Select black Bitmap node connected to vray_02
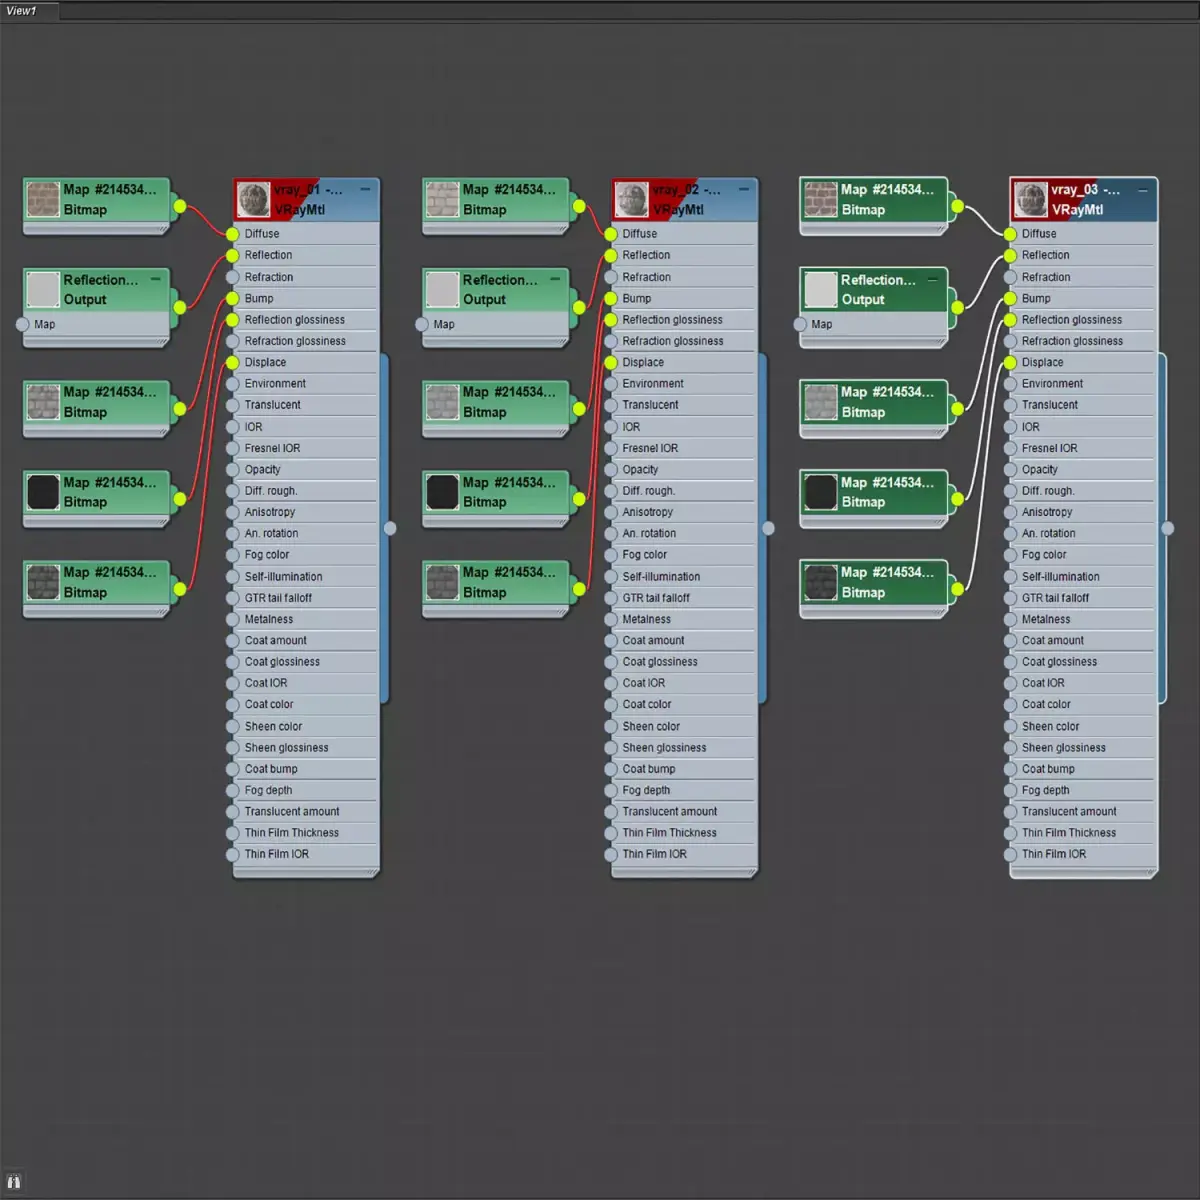The width and height of the screenshot is (1200, 1200). 496,493
